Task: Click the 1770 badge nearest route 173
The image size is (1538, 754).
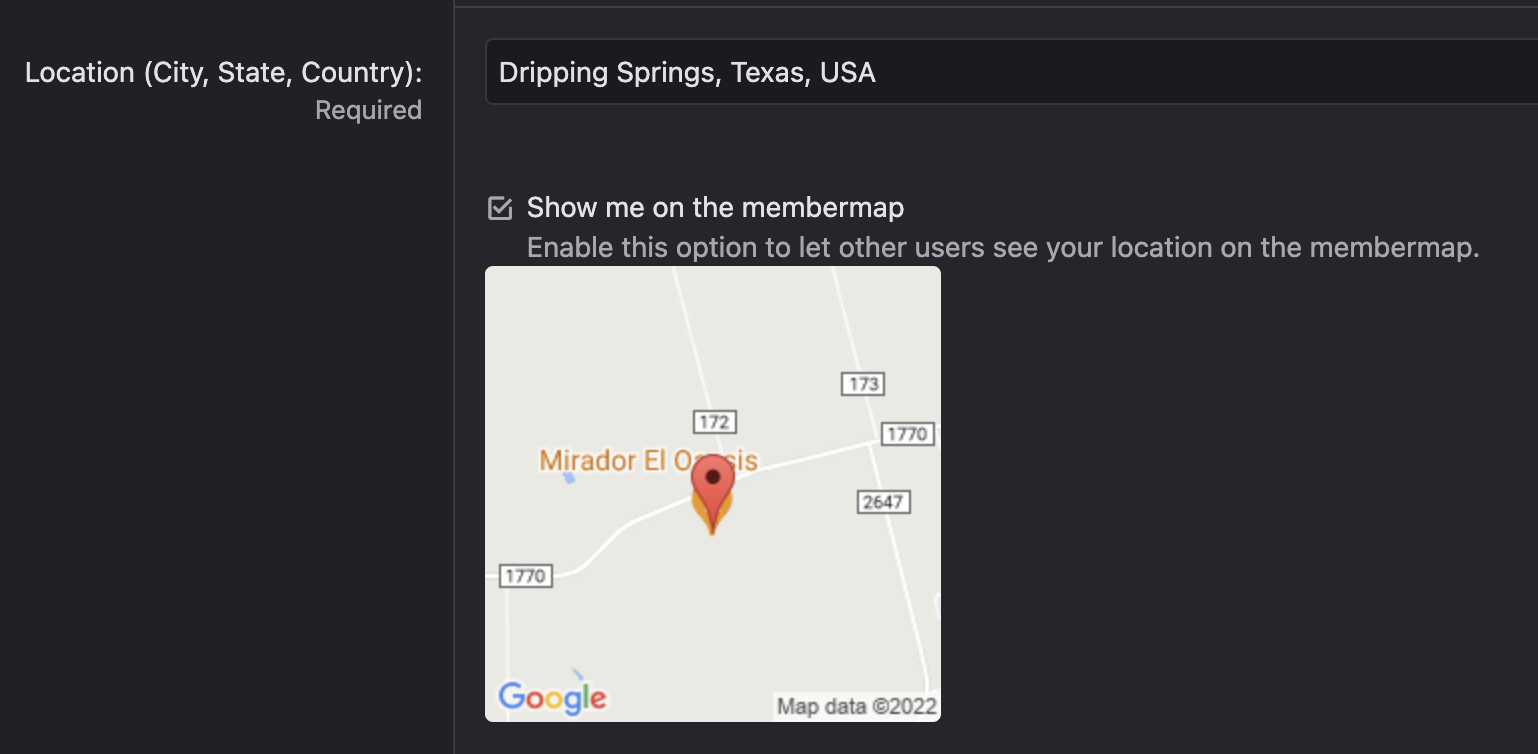Action: [x=908, y=434]
